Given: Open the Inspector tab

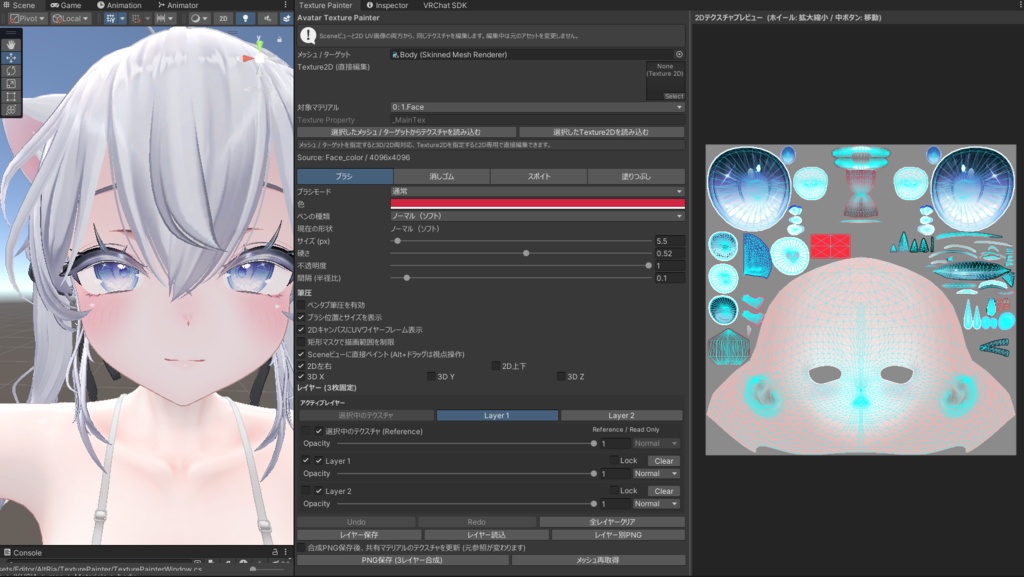Looking at the screenshot, I should click(387, 5).
